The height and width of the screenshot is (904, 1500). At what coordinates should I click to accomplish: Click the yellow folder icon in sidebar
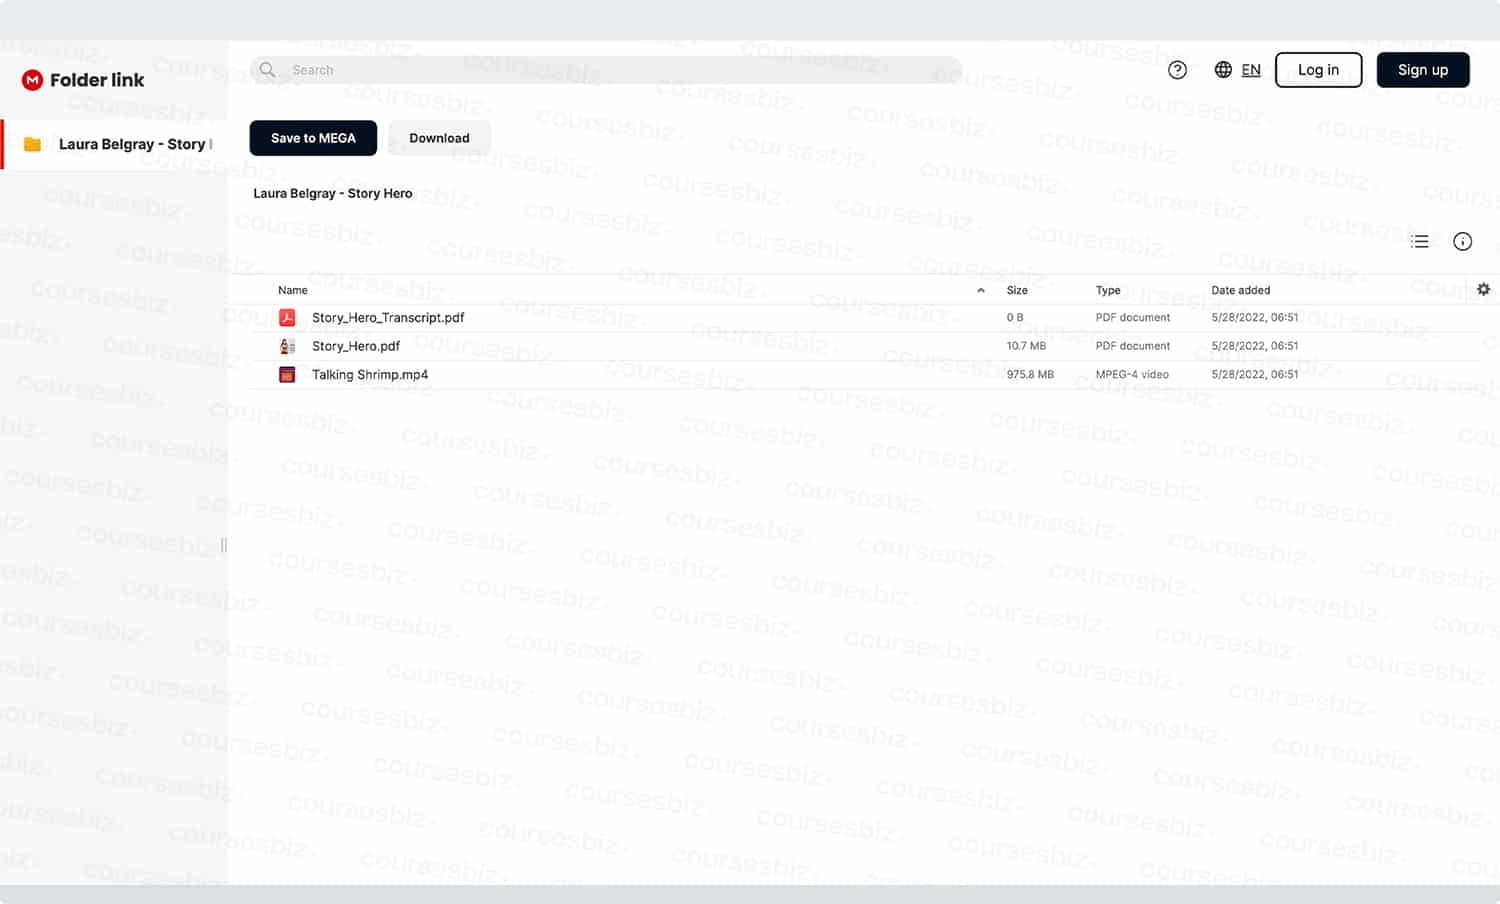coord(32,144)
